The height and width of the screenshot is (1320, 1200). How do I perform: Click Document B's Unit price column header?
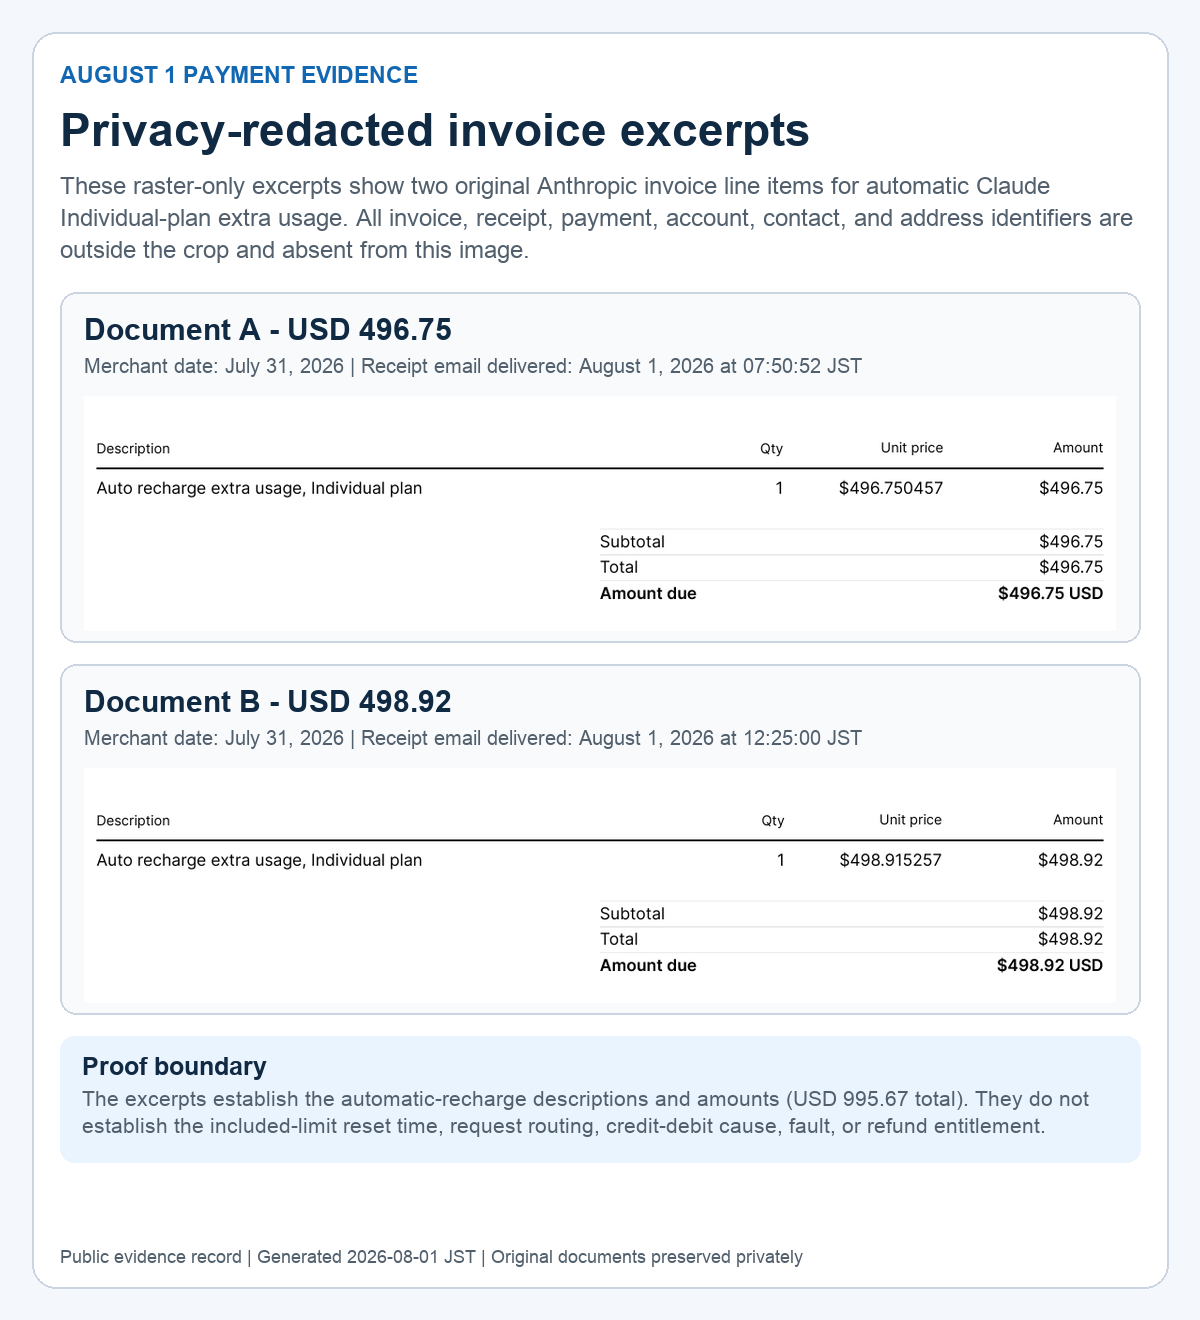(911, 821)
